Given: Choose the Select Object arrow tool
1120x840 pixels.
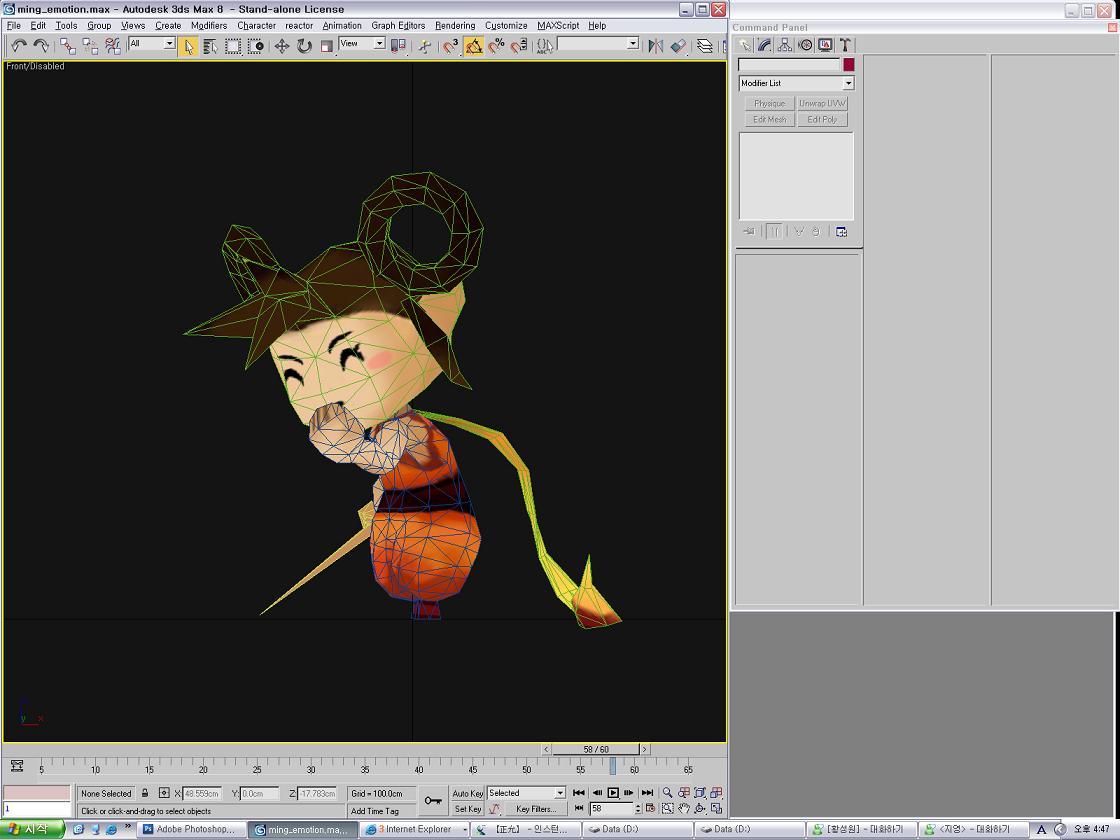Looking at the screenshot, I should (188, 46).
